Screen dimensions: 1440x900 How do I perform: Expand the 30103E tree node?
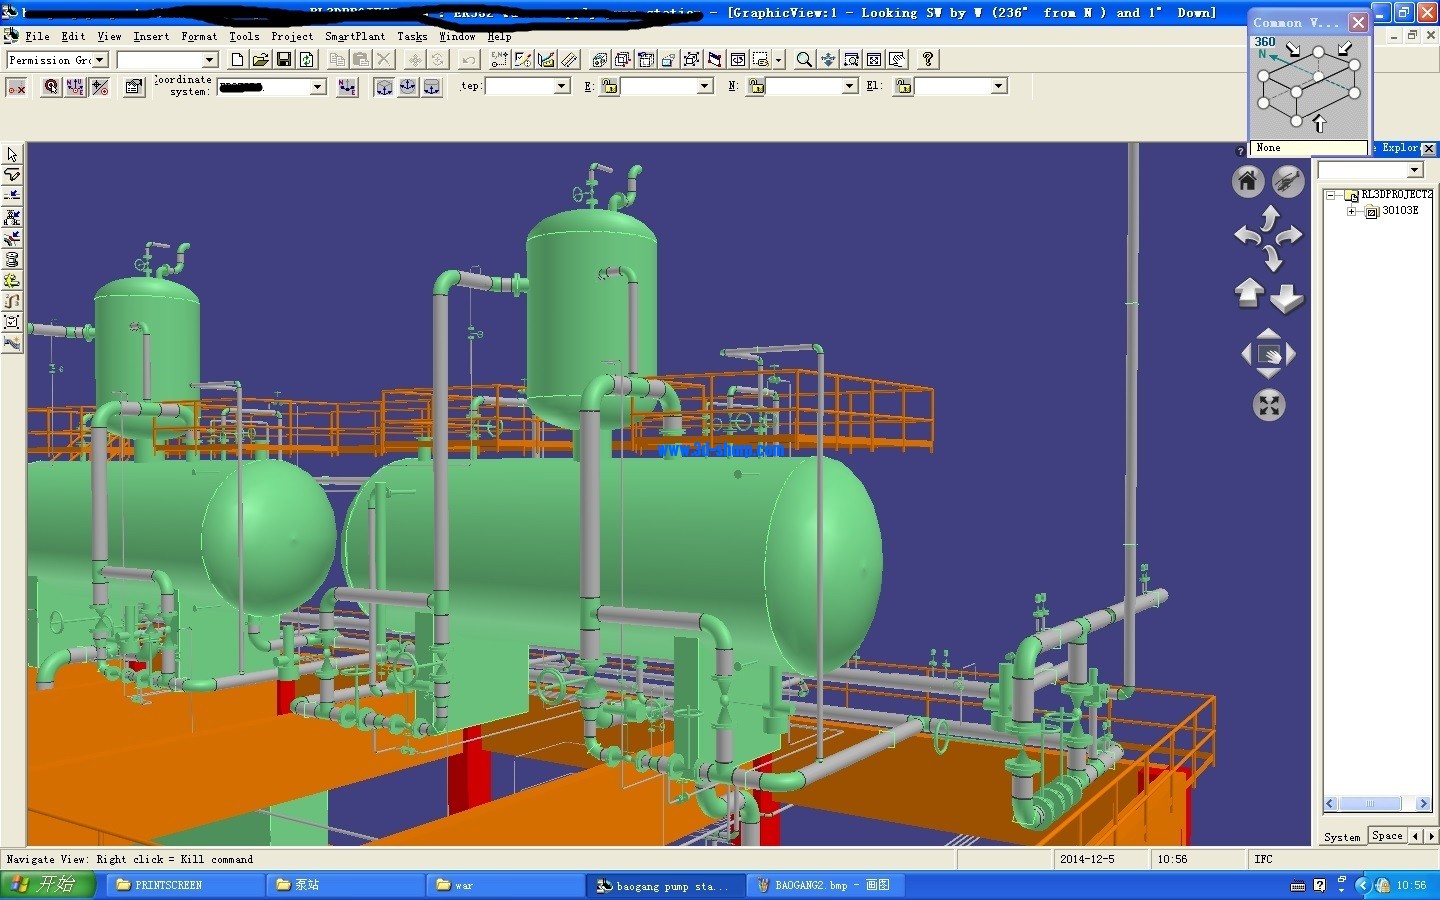(x=1352, y=211)
